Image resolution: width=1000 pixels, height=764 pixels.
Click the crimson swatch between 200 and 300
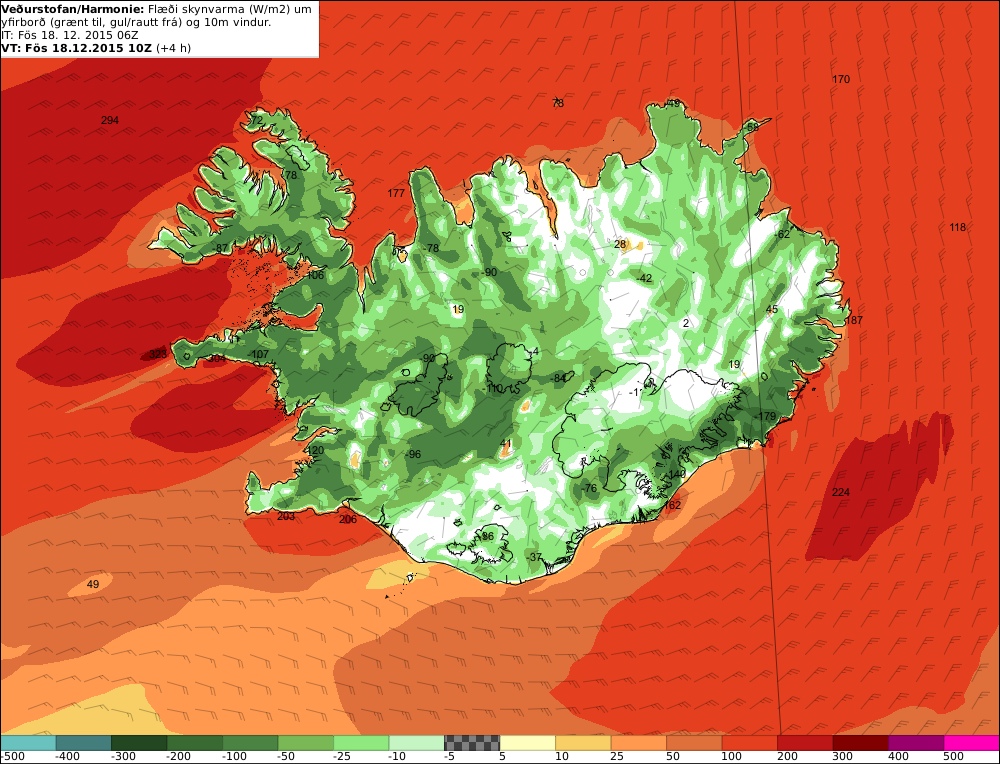804,742
